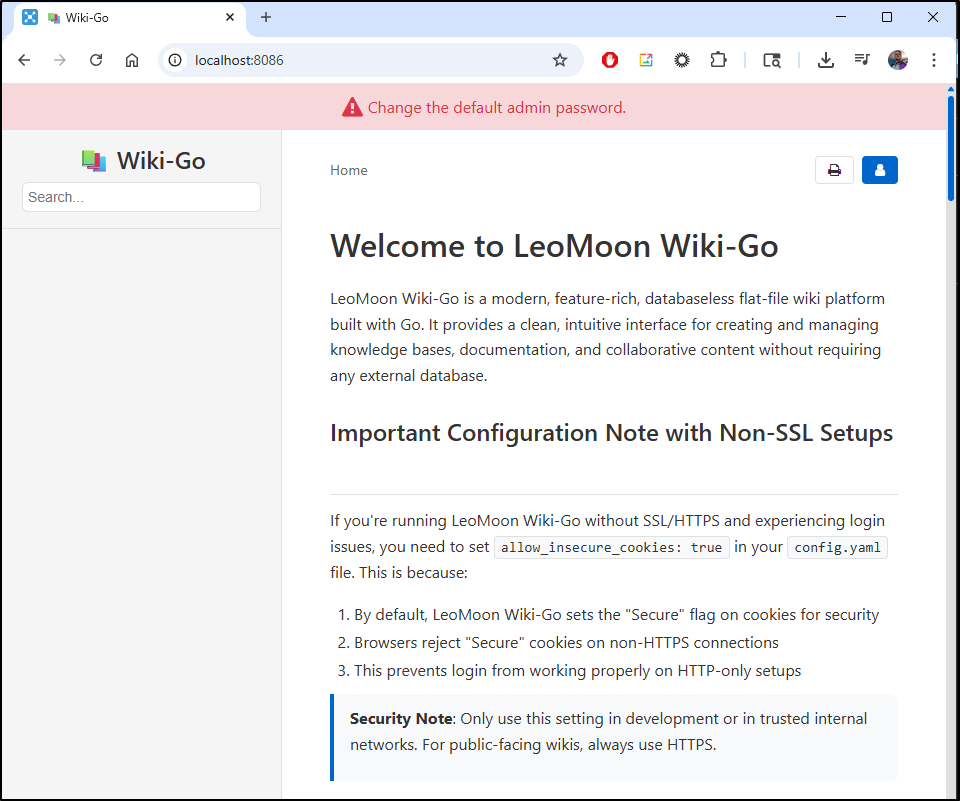Click the blue tab group icon
The height and width of the screenshot is (801, 960).
click(x=29, y=17)
